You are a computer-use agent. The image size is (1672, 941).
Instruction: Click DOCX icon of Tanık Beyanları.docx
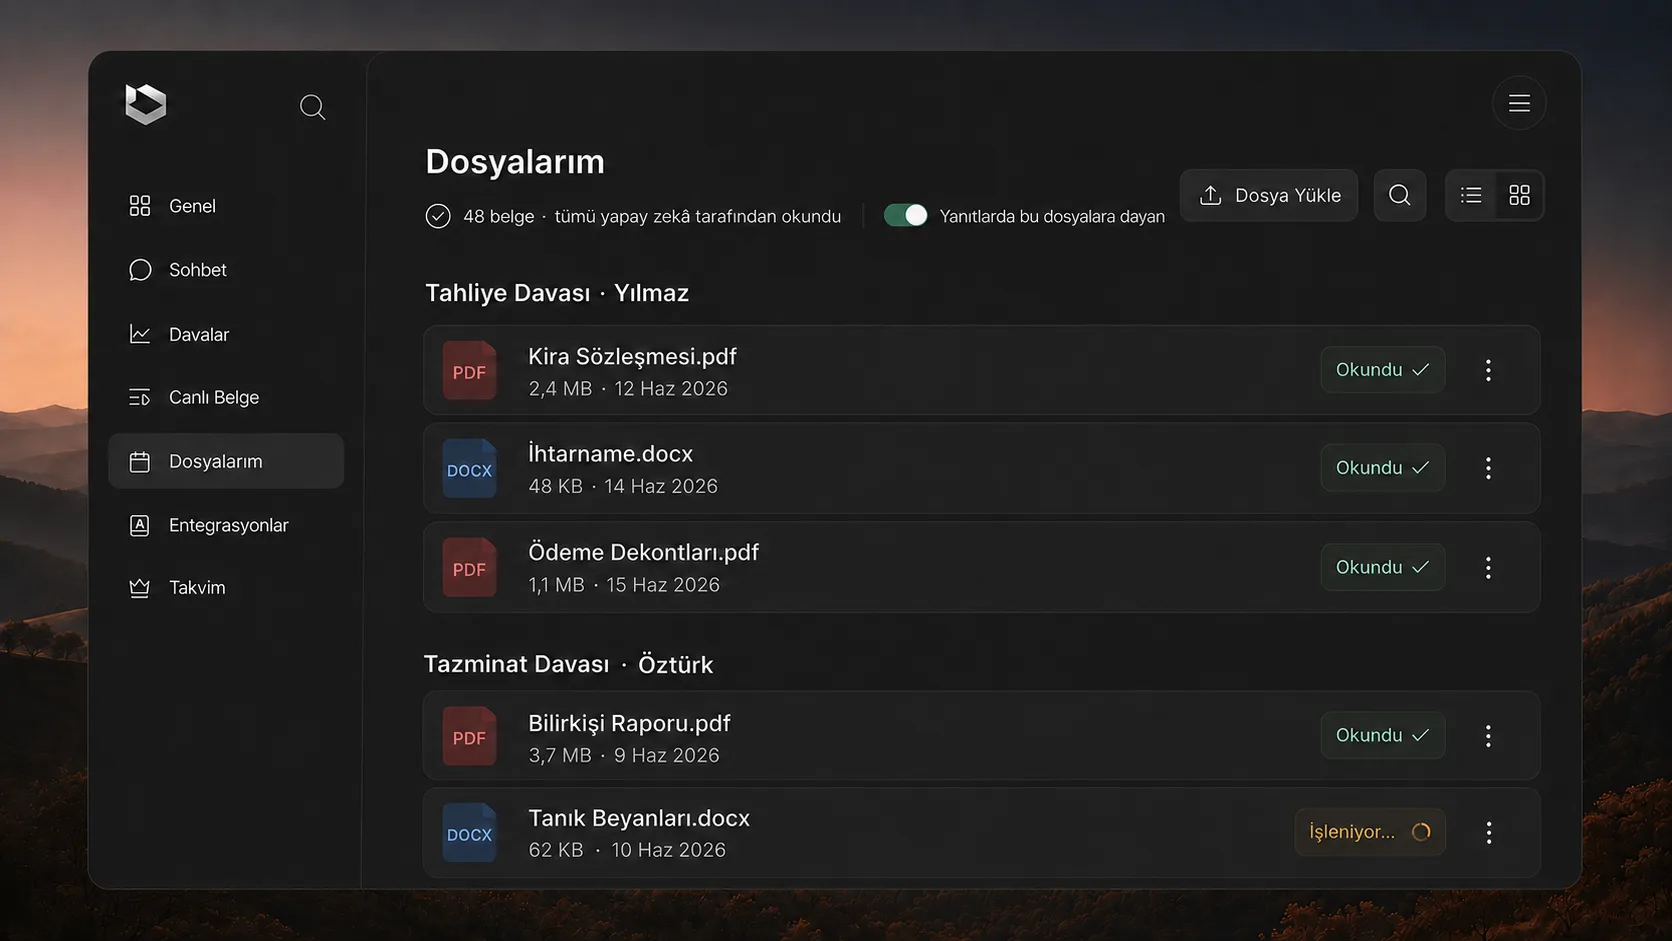(x=469, y=834)
